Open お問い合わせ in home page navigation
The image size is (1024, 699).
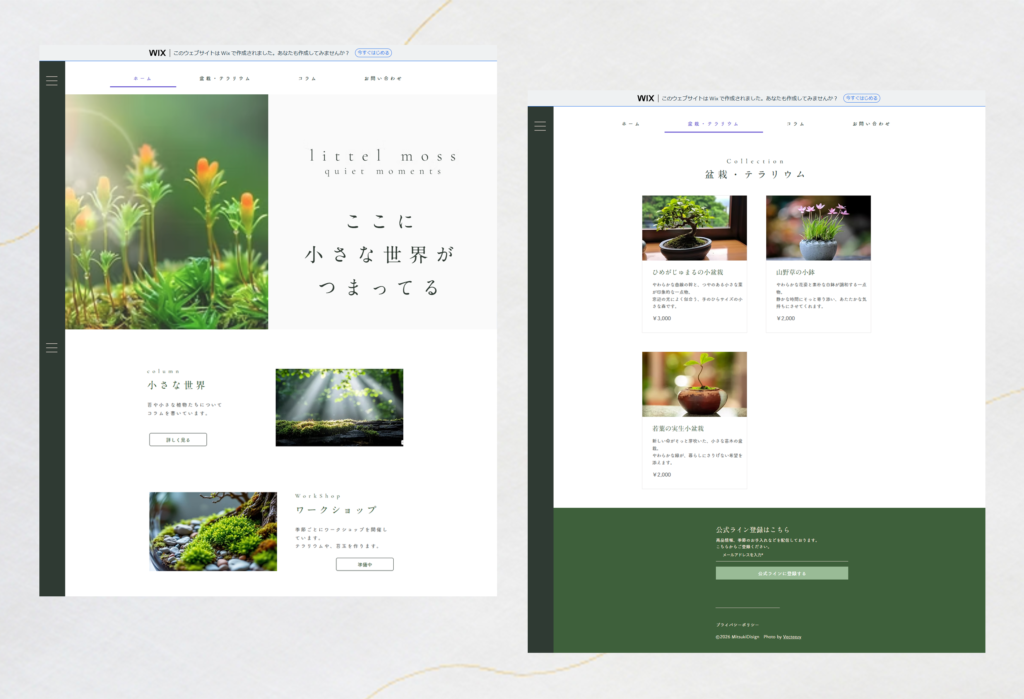[x=382, y=78]
